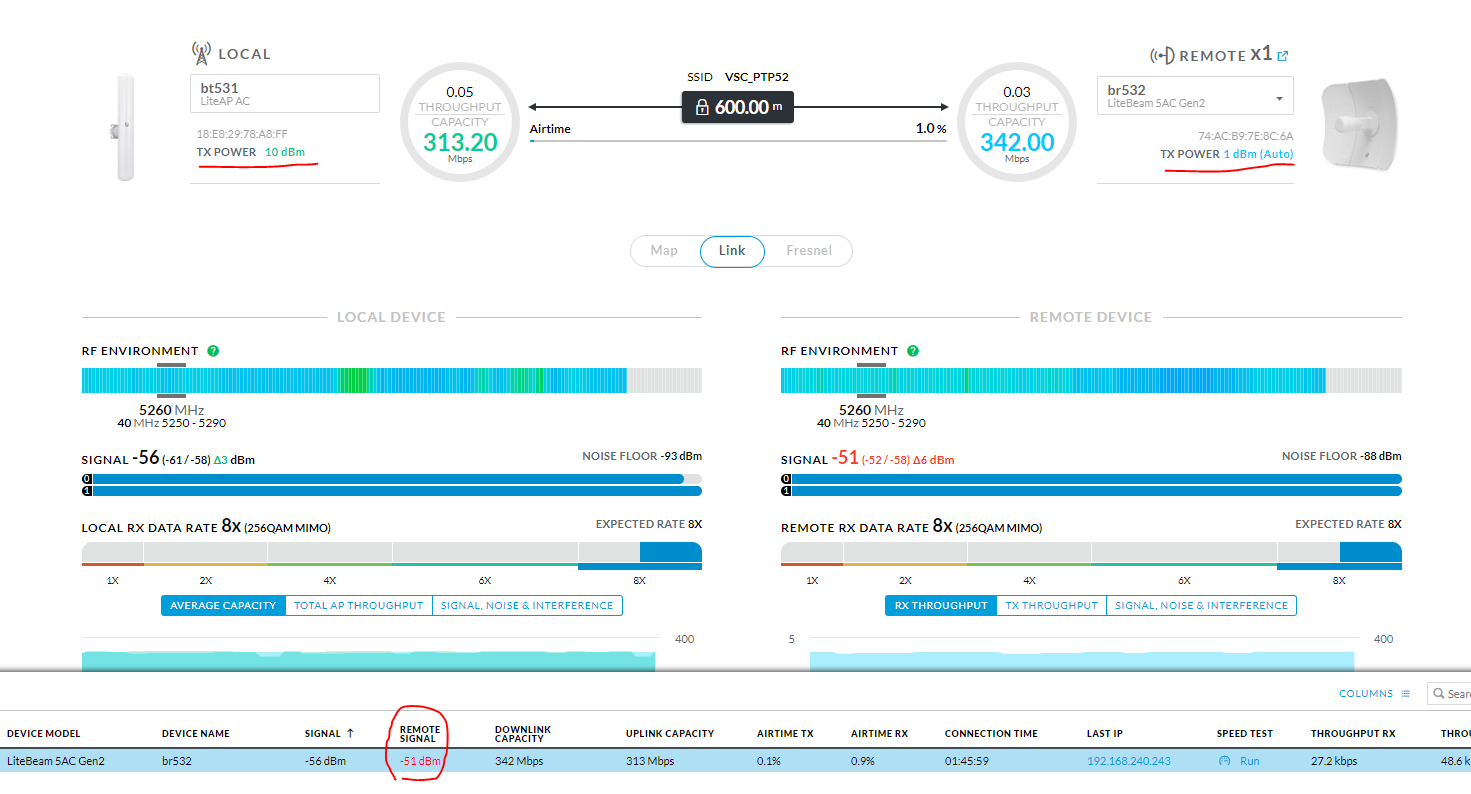This screenshot has height=794, width=1471.
Task: Click local RF environment spectrum bar
Action: pos(354,380)
